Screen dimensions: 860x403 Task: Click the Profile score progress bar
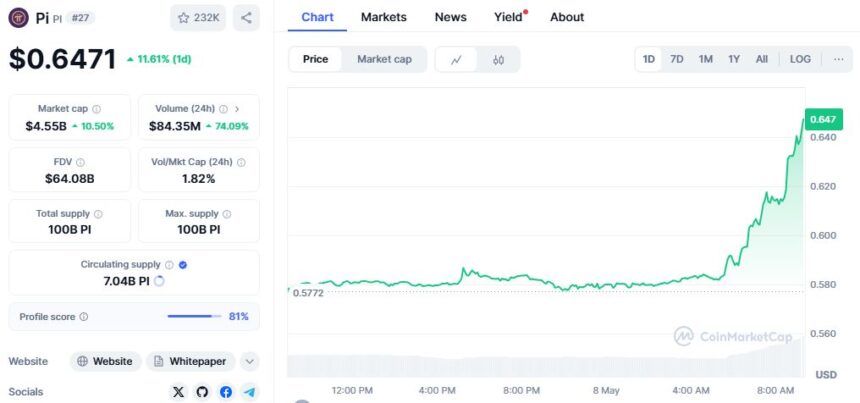[194, 316]
